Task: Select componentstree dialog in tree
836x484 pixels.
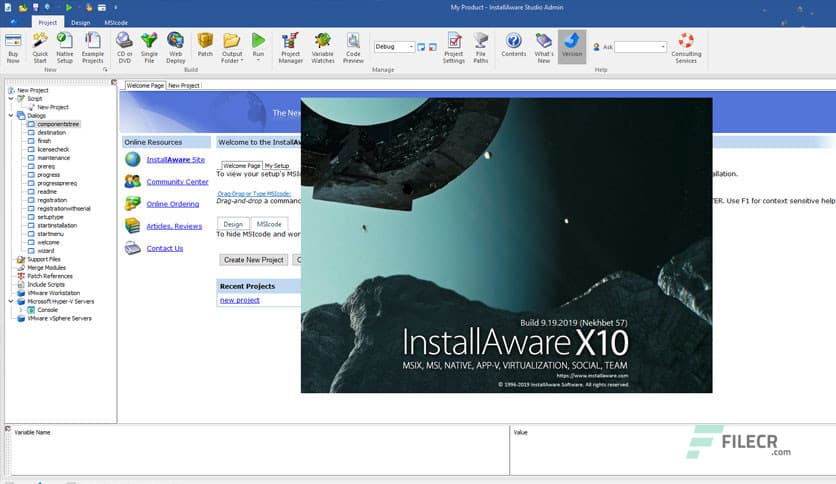Action: (x=58, y=124)
